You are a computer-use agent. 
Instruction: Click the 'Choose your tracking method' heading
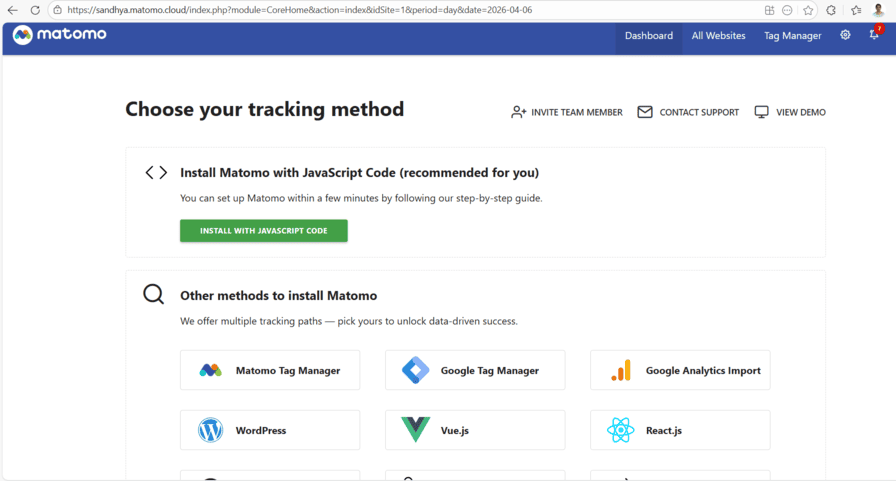[x=265, y=109]
